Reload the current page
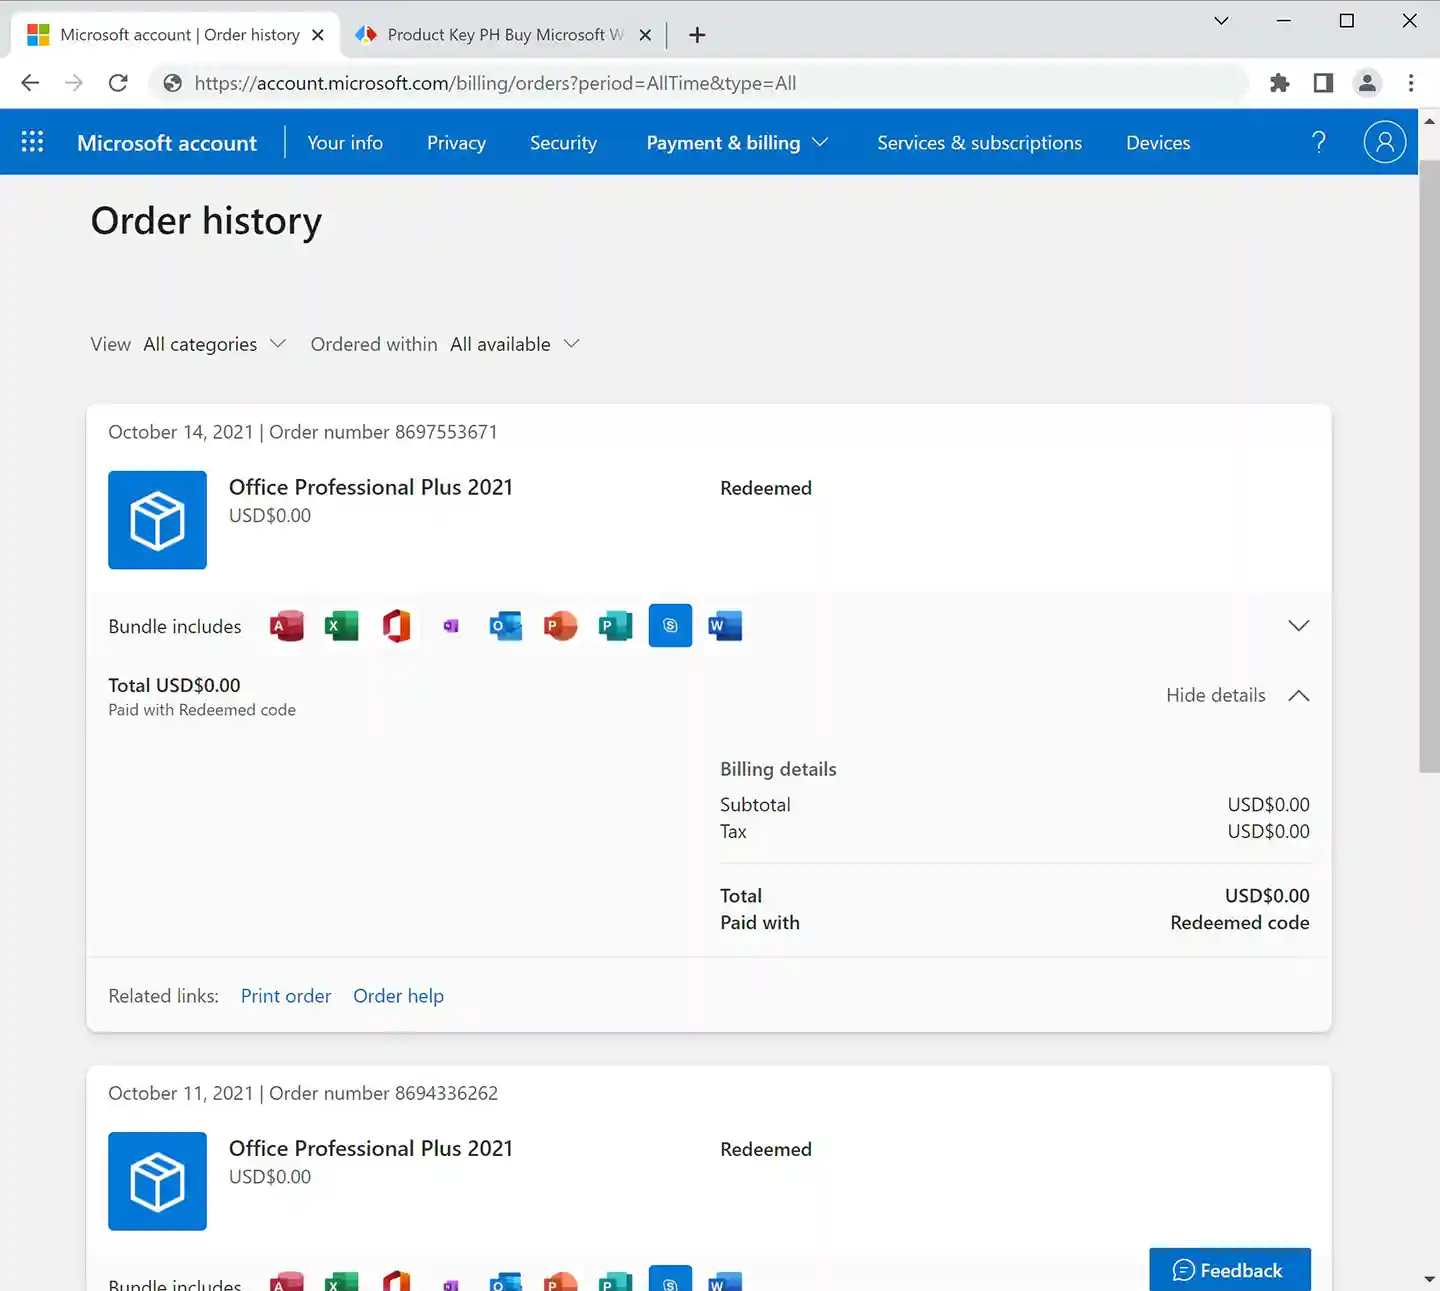 118,83
